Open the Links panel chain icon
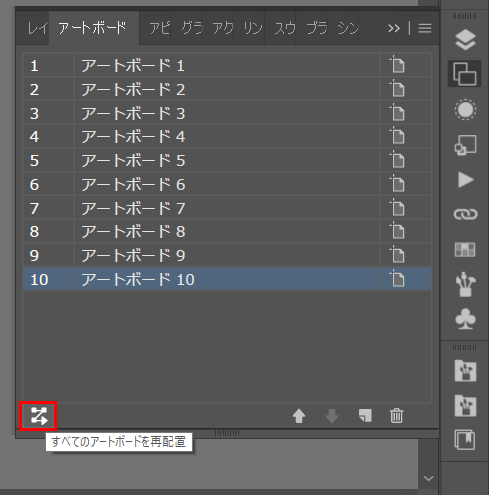 pos(465,214)
